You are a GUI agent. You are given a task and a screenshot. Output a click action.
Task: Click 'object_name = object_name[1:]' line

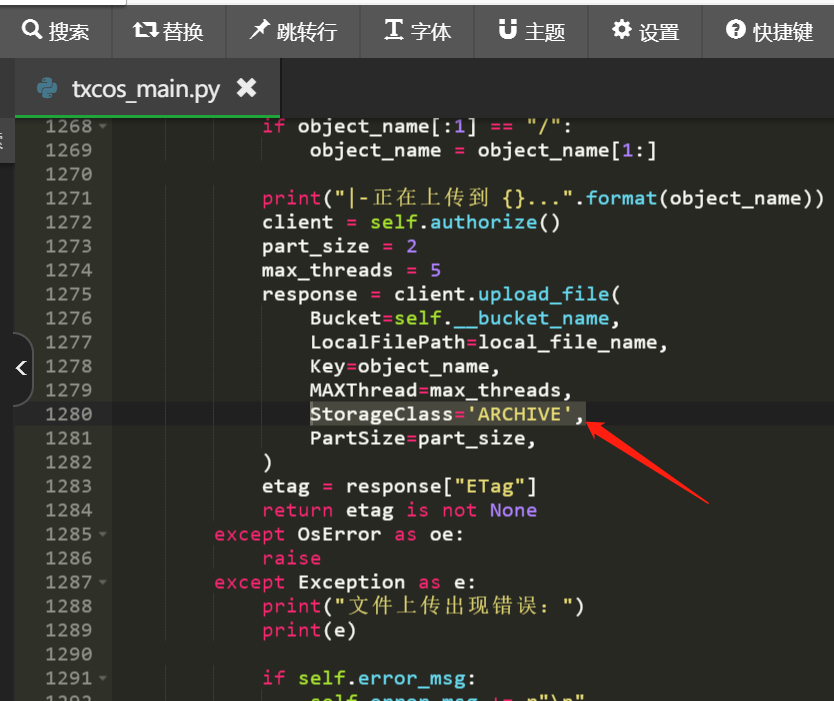(x=483, y=151)
